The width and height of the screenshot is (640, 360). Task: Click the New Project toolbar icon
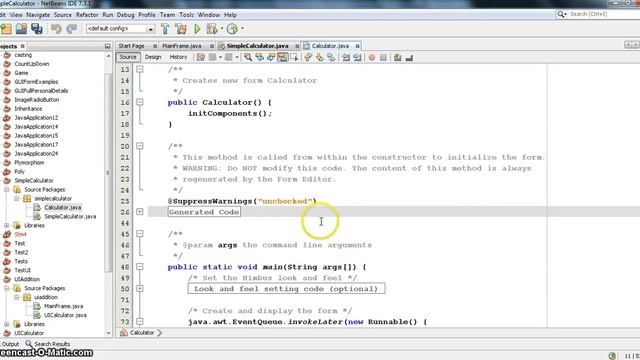pyautogui.click(x=6, y=29)
